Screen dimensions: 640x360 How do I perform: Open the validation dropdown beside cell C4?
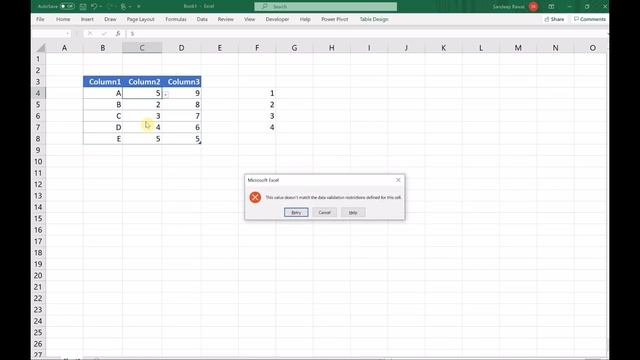click(166, 94)
